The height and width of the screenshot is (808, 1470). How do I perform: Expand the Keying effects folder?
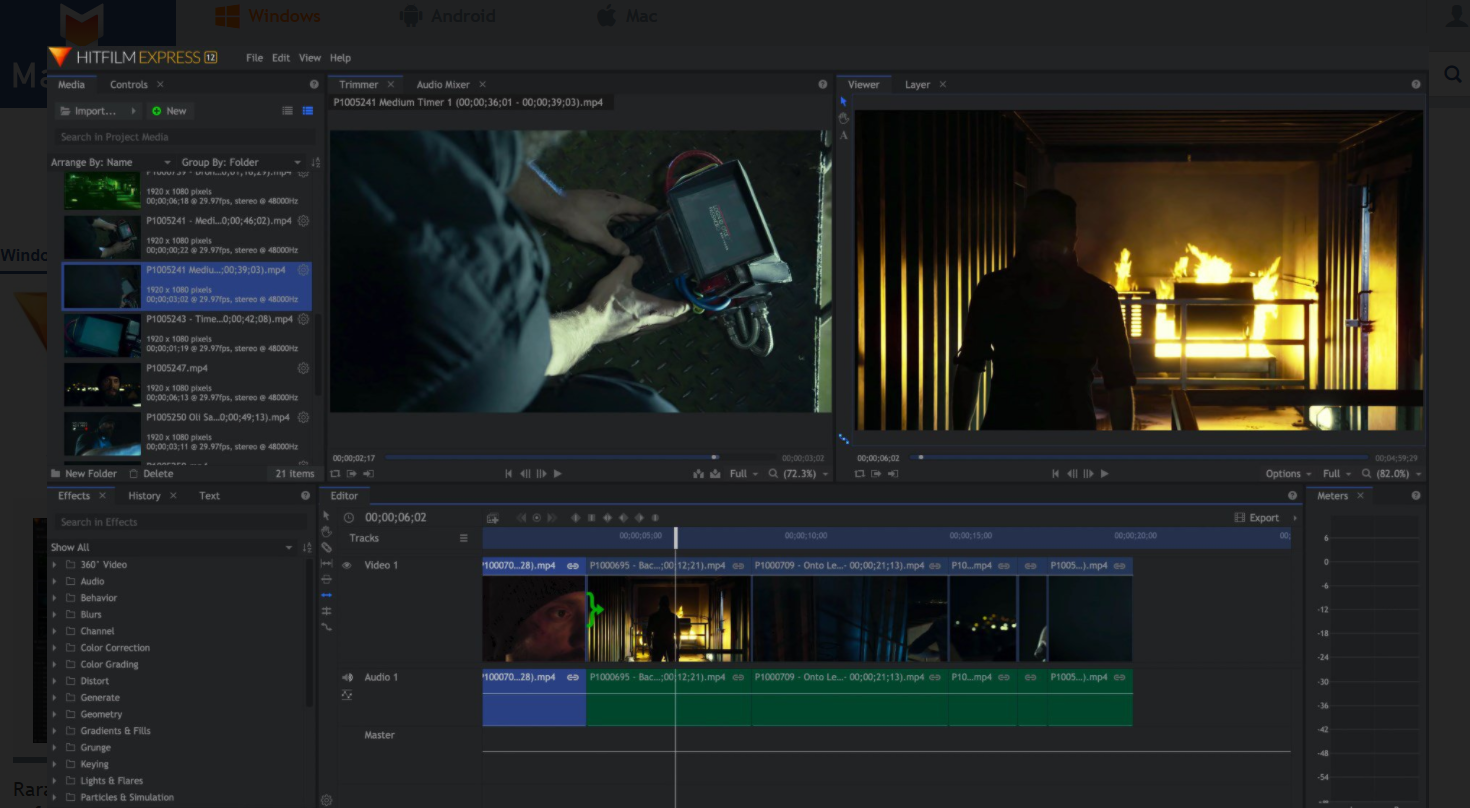[54, 765]
